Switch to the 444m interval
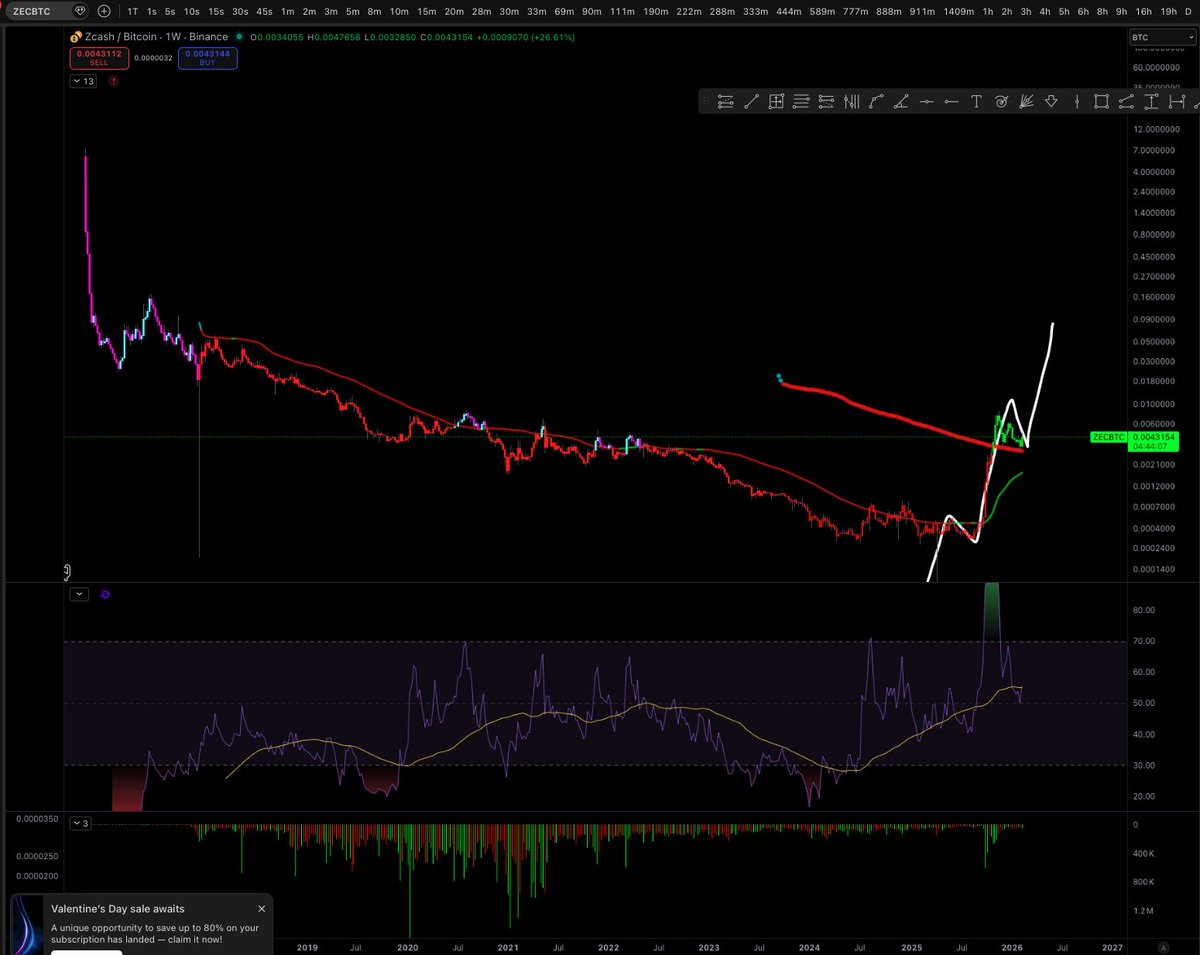The width and height of the screenshot is (1200, 955). [789, 11]
